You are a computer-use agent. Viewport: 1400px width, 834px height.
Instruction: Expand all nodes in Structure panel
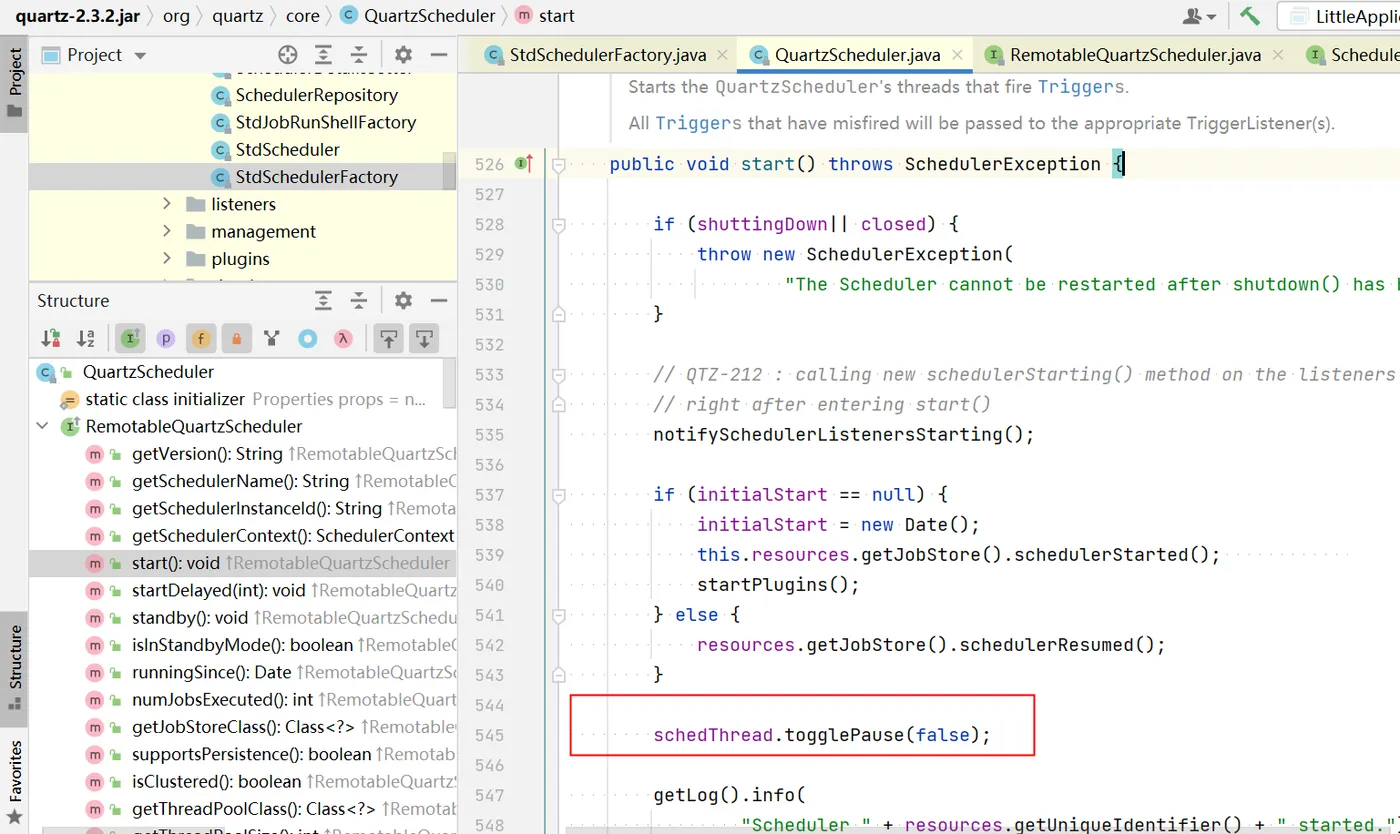point(323,300)
